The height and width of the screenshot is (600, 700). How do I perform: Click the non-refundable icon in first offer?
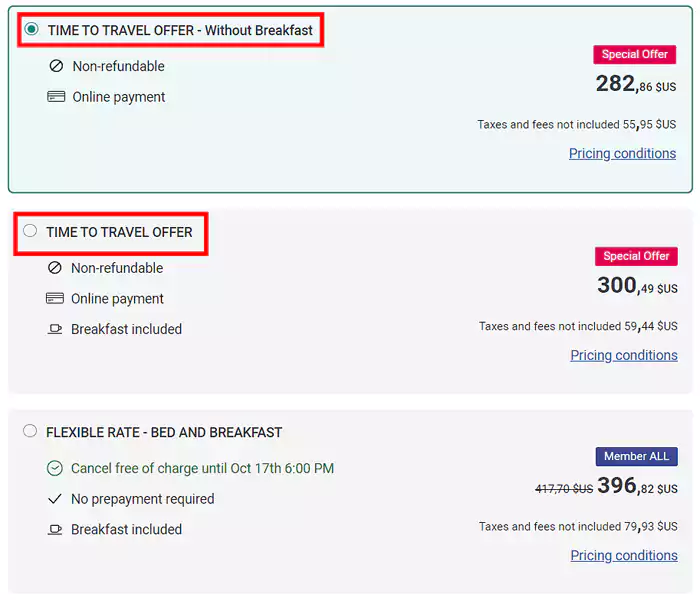(x=56, y=66)
